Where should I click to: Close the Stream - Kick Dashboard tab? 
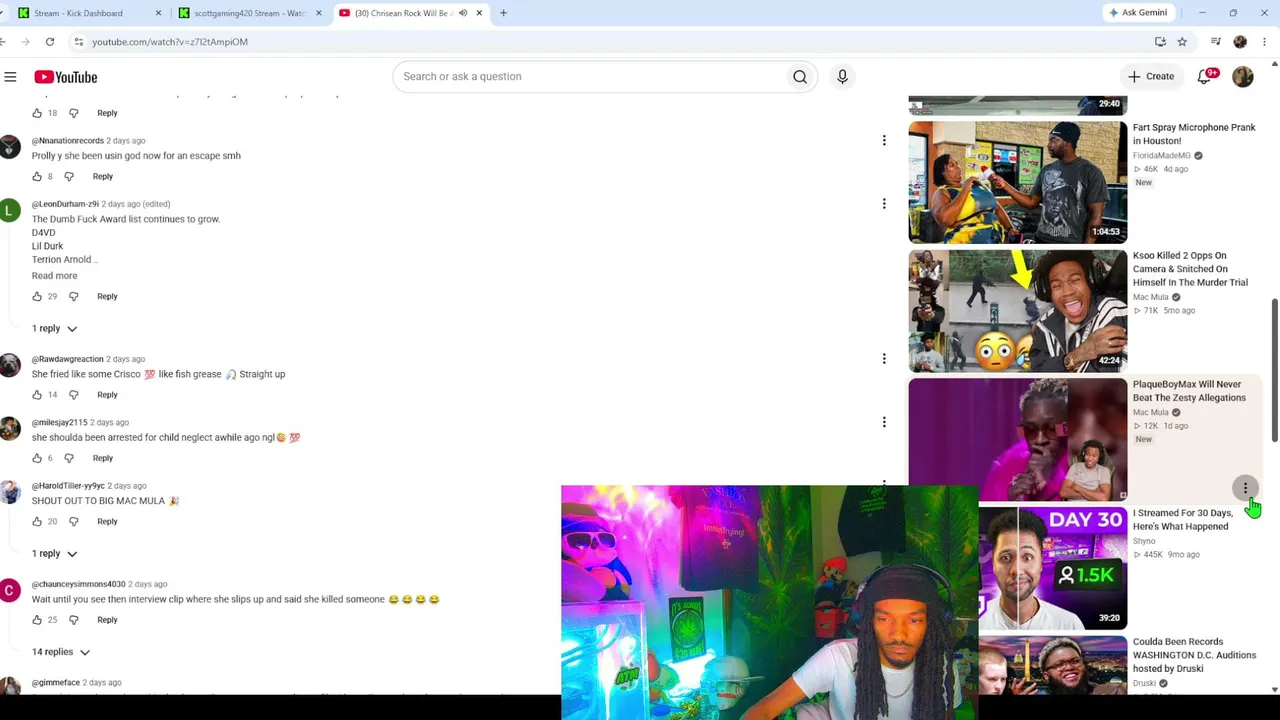tap(158, 13)
